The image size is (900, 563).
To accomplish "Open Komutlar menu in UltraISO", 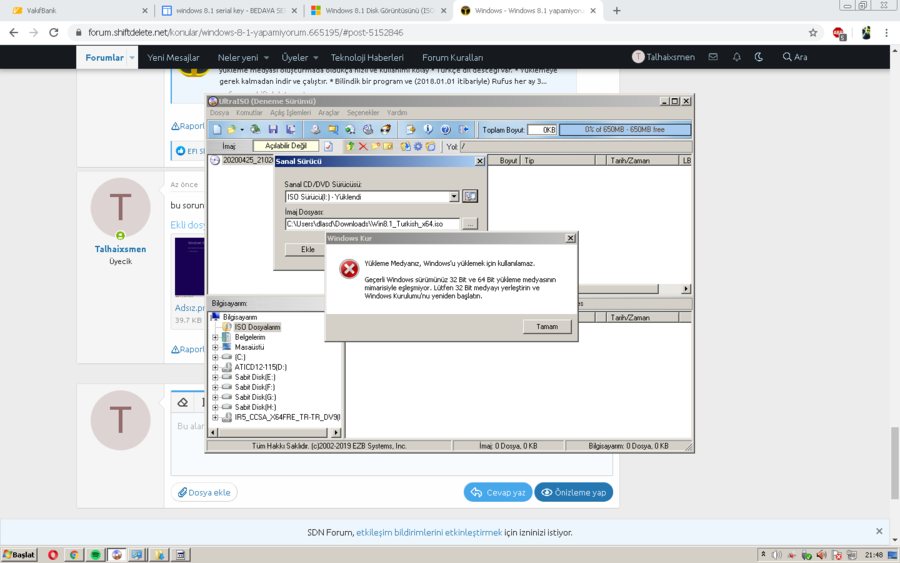I will coord(249,112).
